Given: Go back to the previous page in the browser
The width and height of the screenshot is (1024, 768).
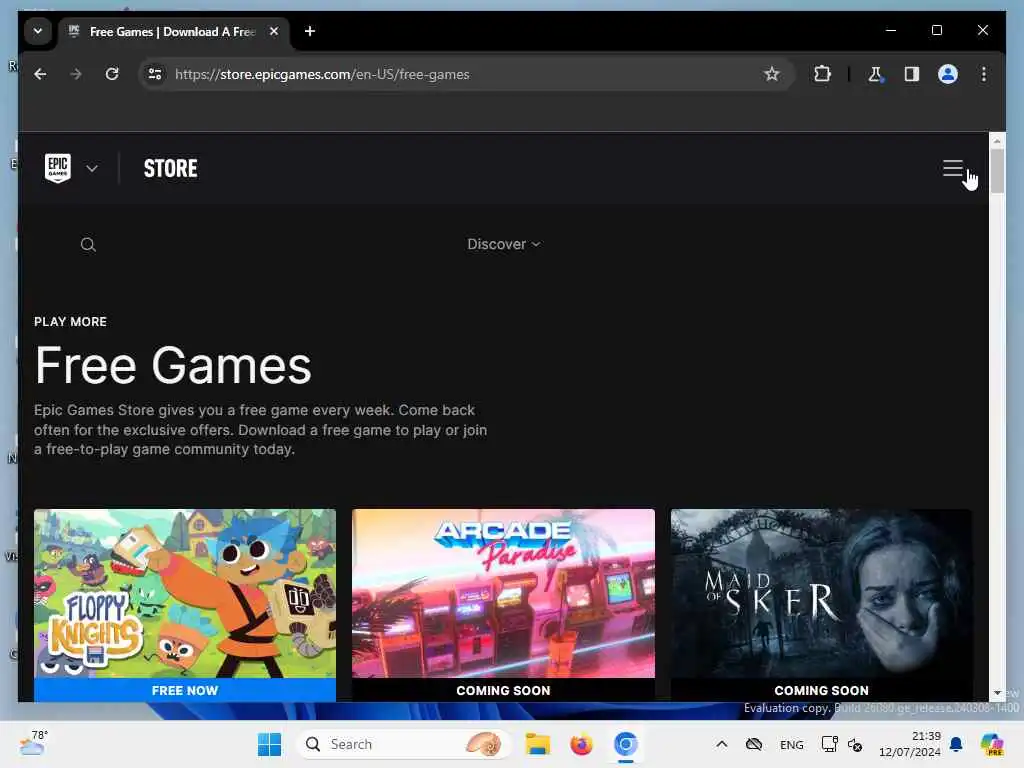Looking at the screenshot, I should coord(40,74).
